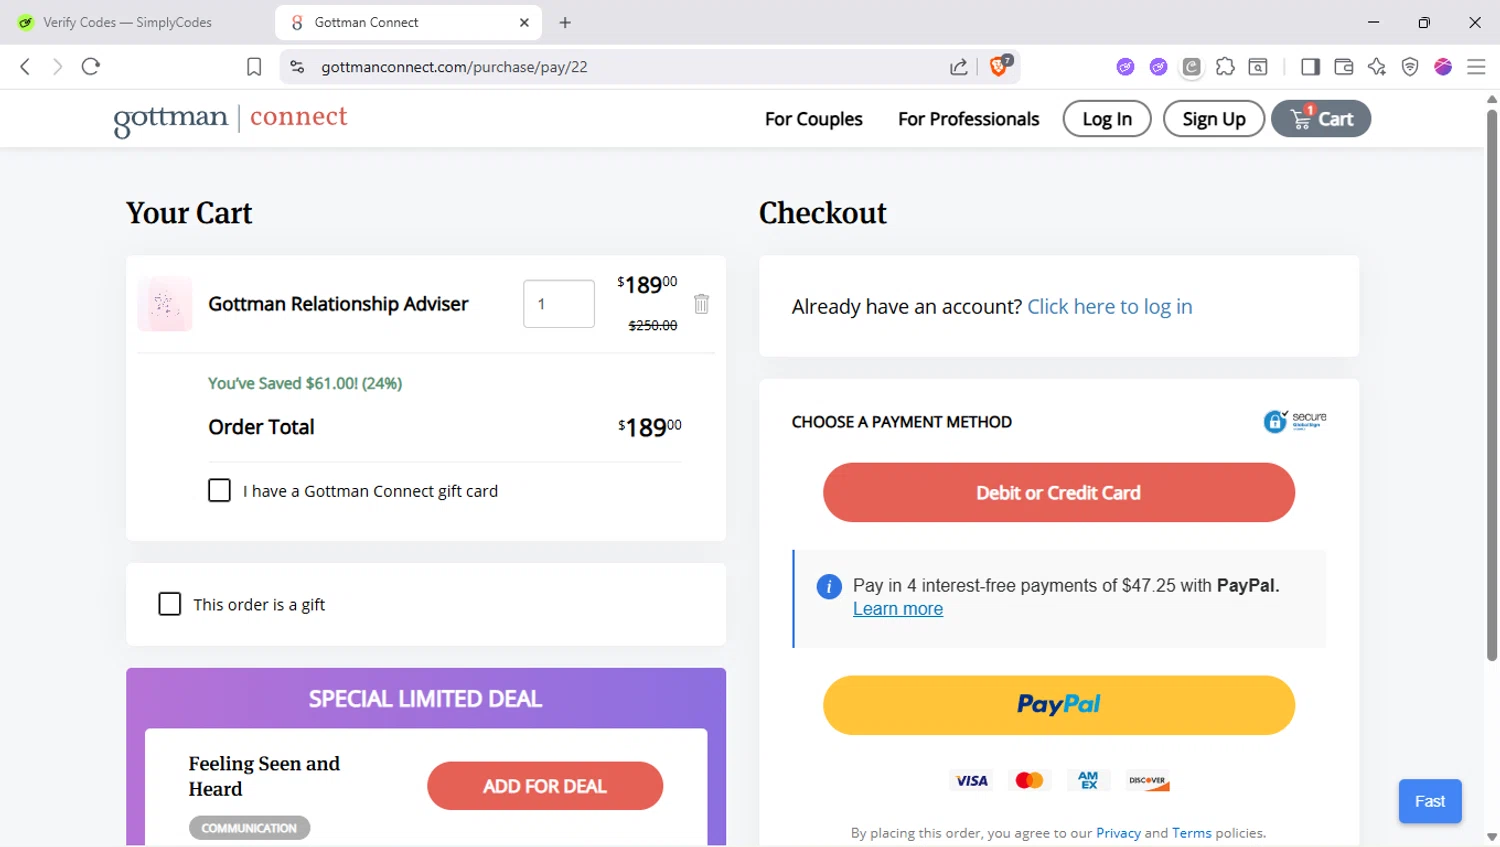Click the bookmark icon in address bar
1500x847 pixels.
click(254, 67)
